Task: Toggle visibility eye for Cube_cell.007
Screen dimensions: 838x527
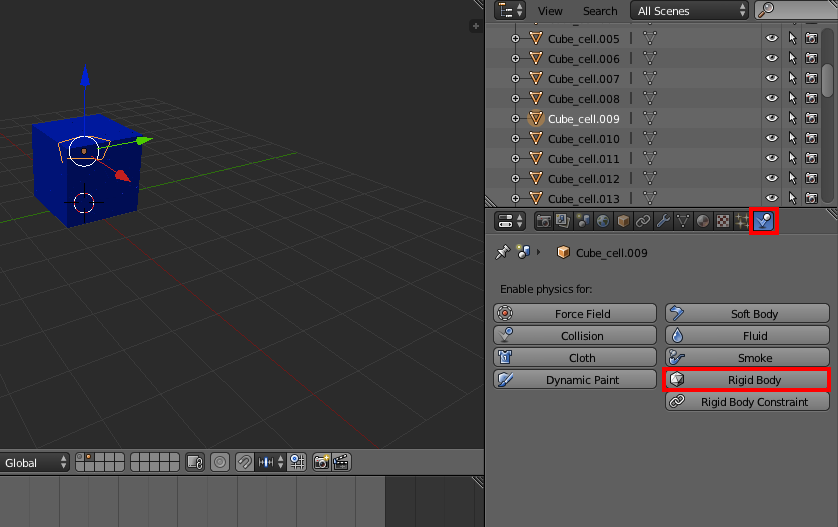Action: click(x=772, y=78)
